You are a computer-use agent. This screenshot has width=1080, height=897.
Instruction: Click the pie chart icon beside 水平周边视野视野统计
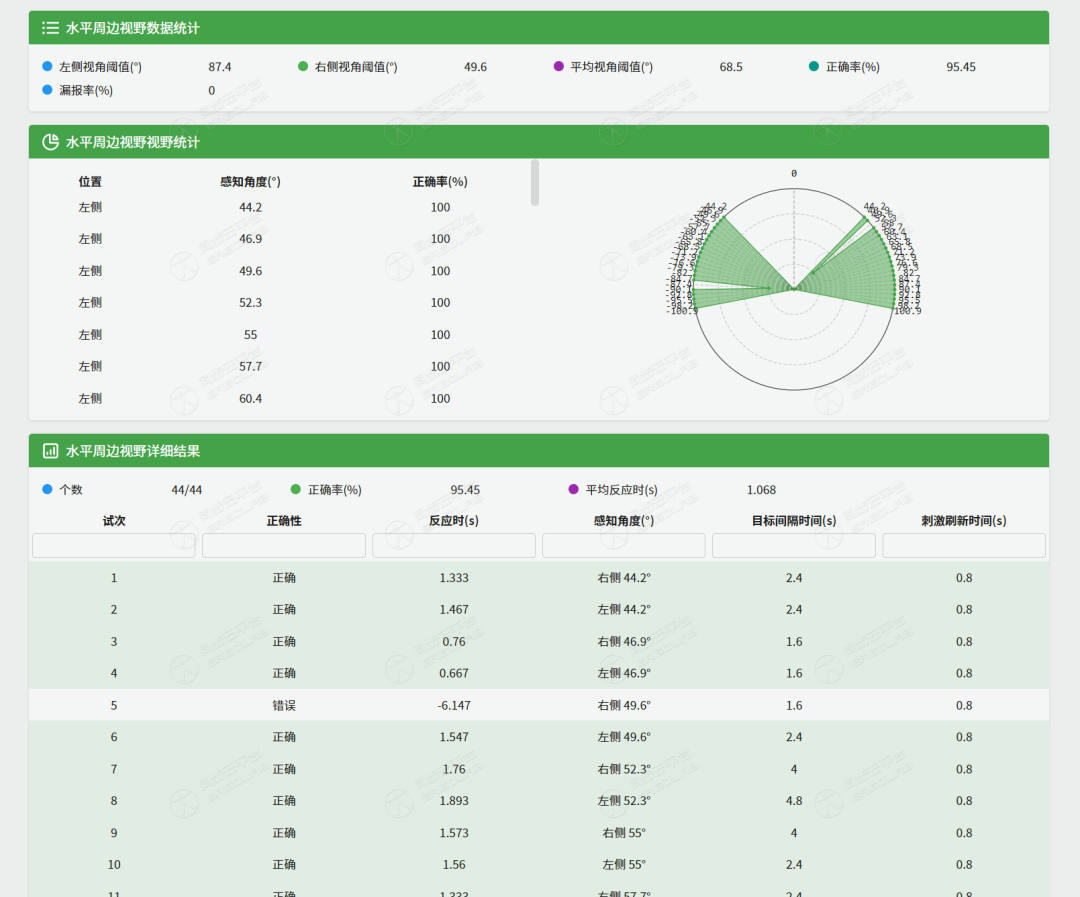tap(50, 142)
